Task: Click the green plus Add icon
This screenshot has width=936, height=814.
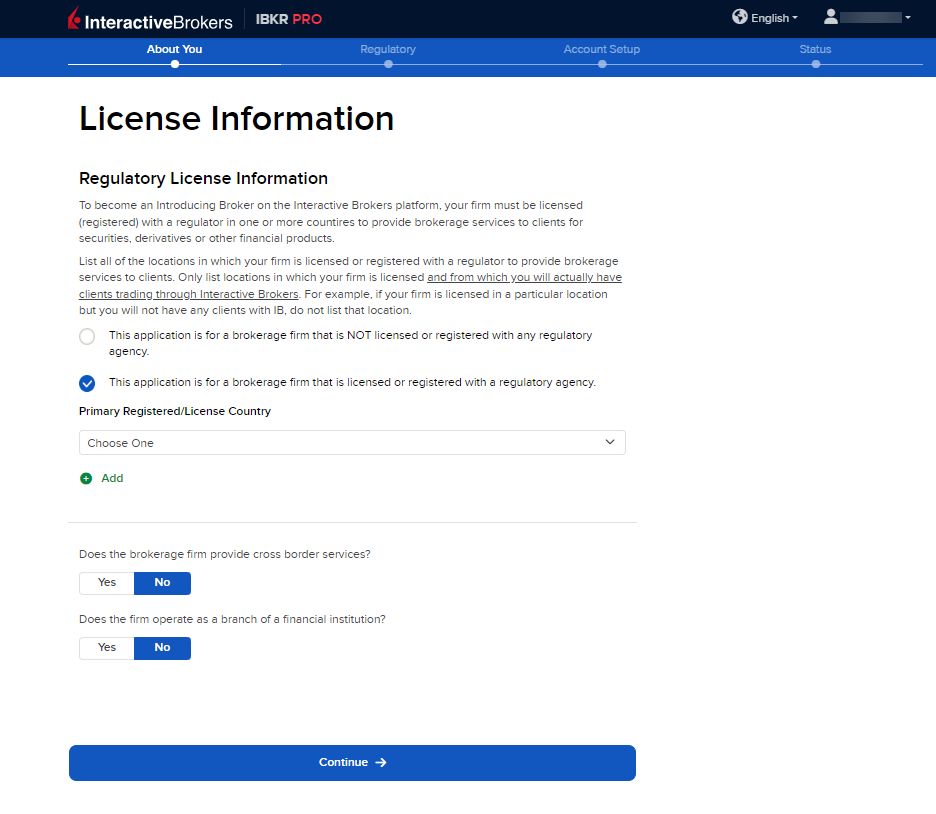Action: coord(86,479)
